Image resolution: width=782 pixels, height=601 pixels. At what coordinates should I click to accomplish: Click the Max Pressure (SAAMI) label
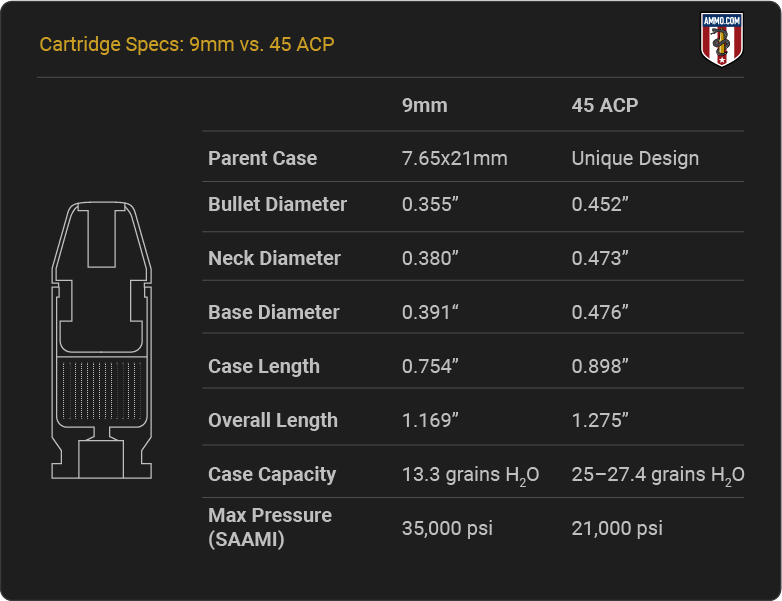(270, 527)
